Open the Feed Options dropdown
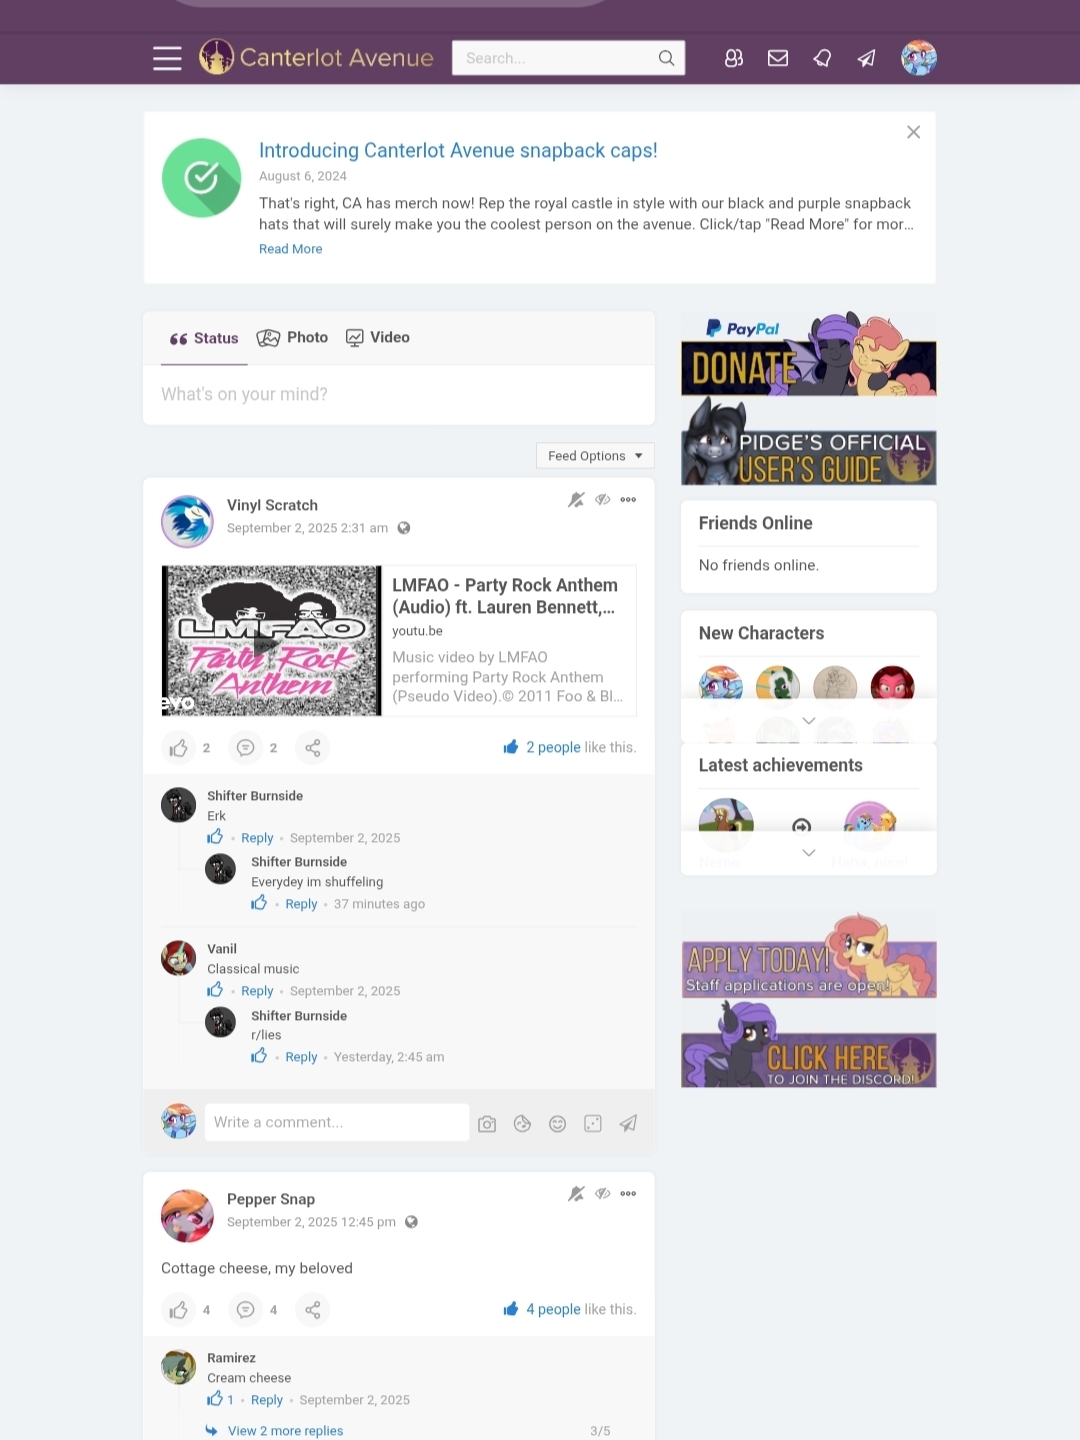Screen dimensions: 1080x1440 tap(595, 456)
